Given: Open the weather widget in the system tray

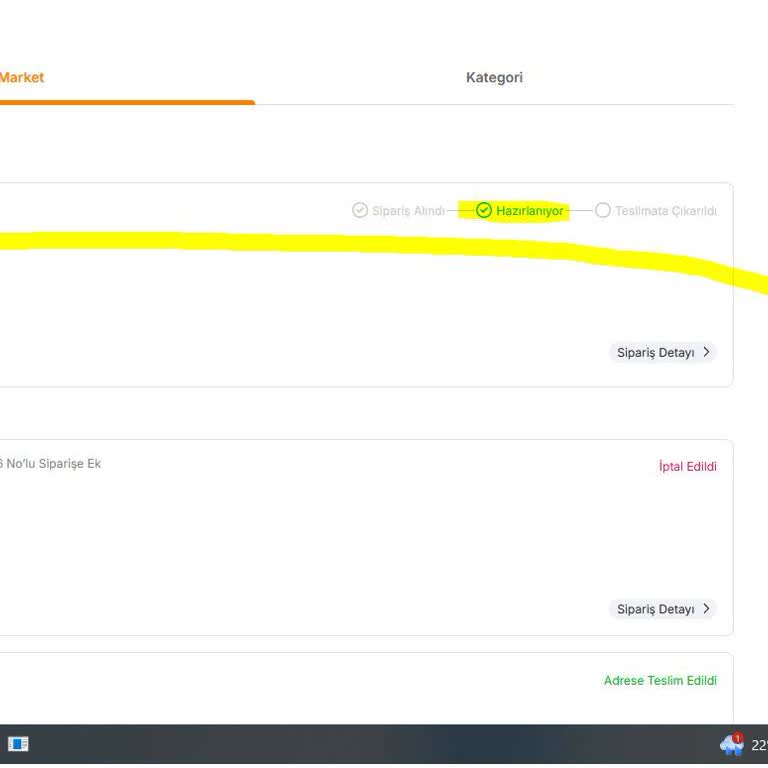Looking at the screenshot, I should 731,744.
